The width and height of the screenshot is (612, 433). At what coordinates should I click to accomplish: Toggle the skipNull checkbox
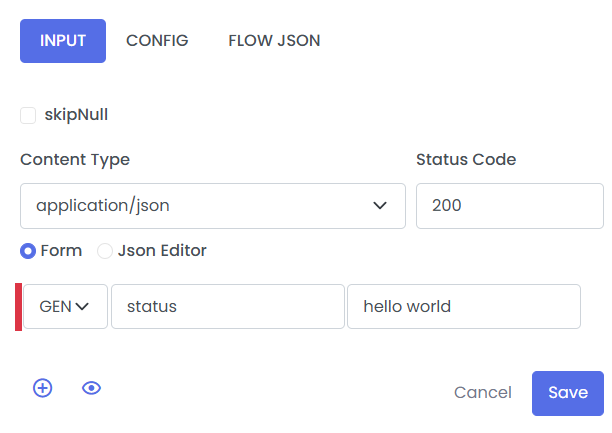pyautogui.click(x=28, y=115)
